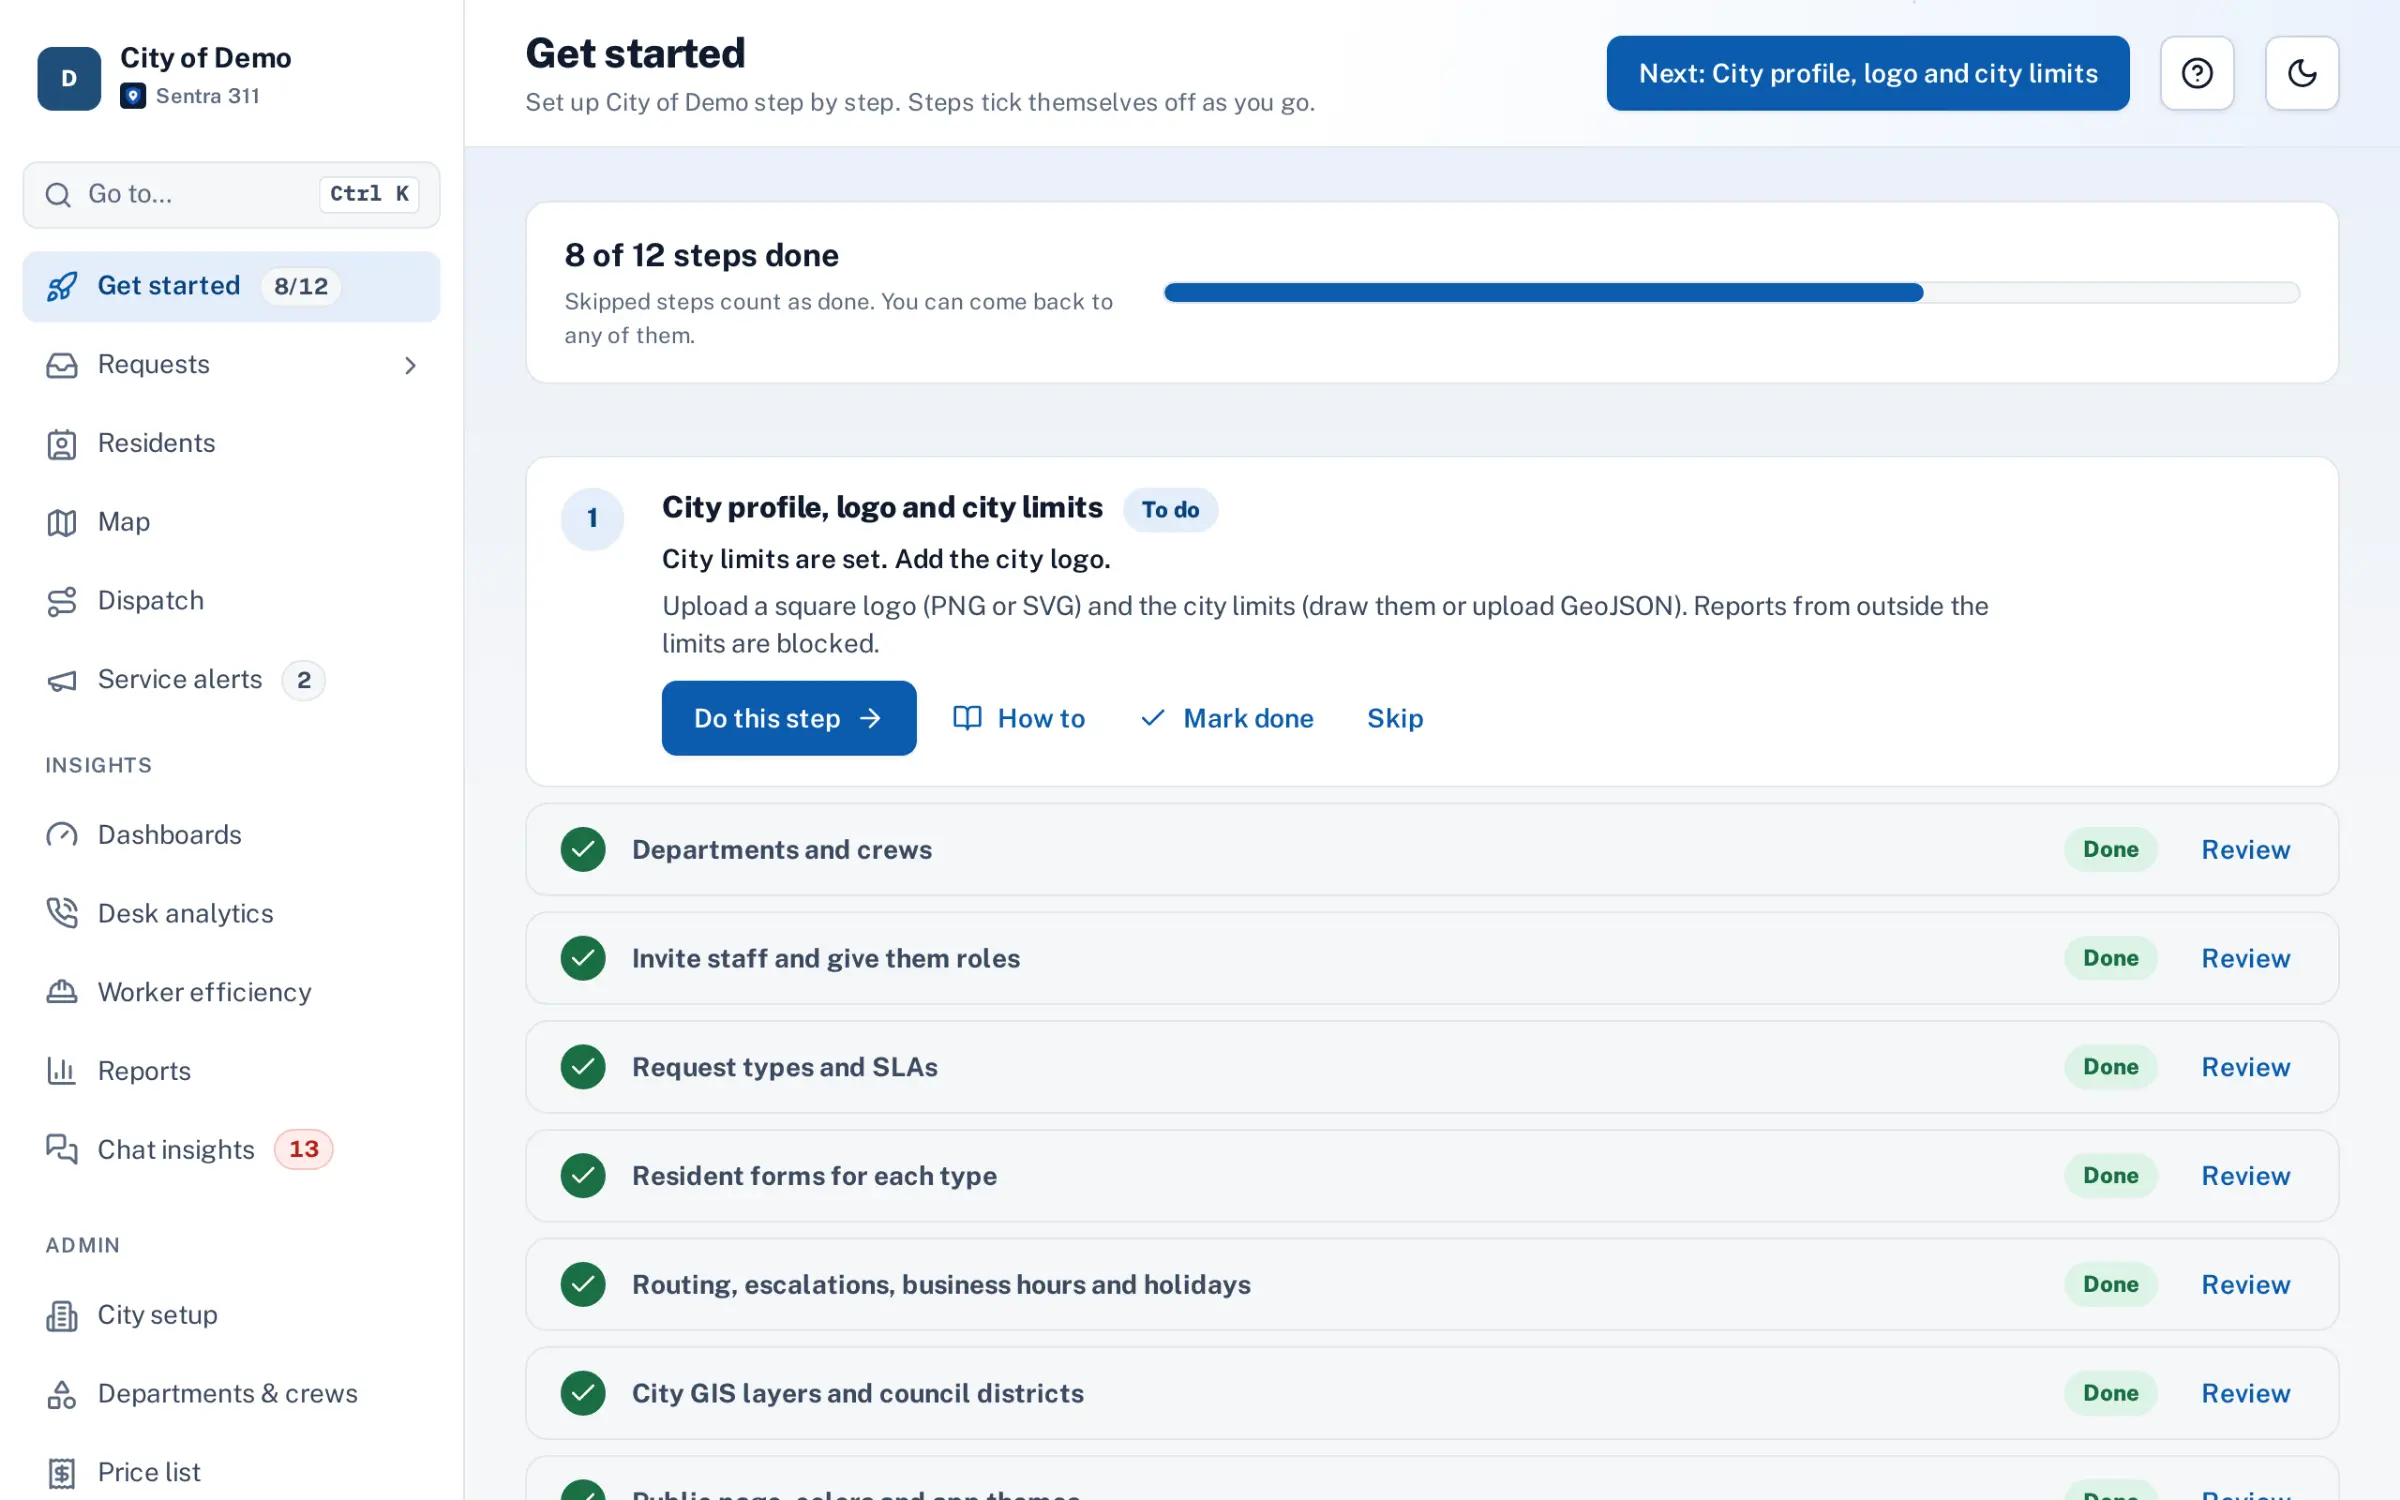Click the Map sidebar icon

pyautogui.click(x=62, y=522)
